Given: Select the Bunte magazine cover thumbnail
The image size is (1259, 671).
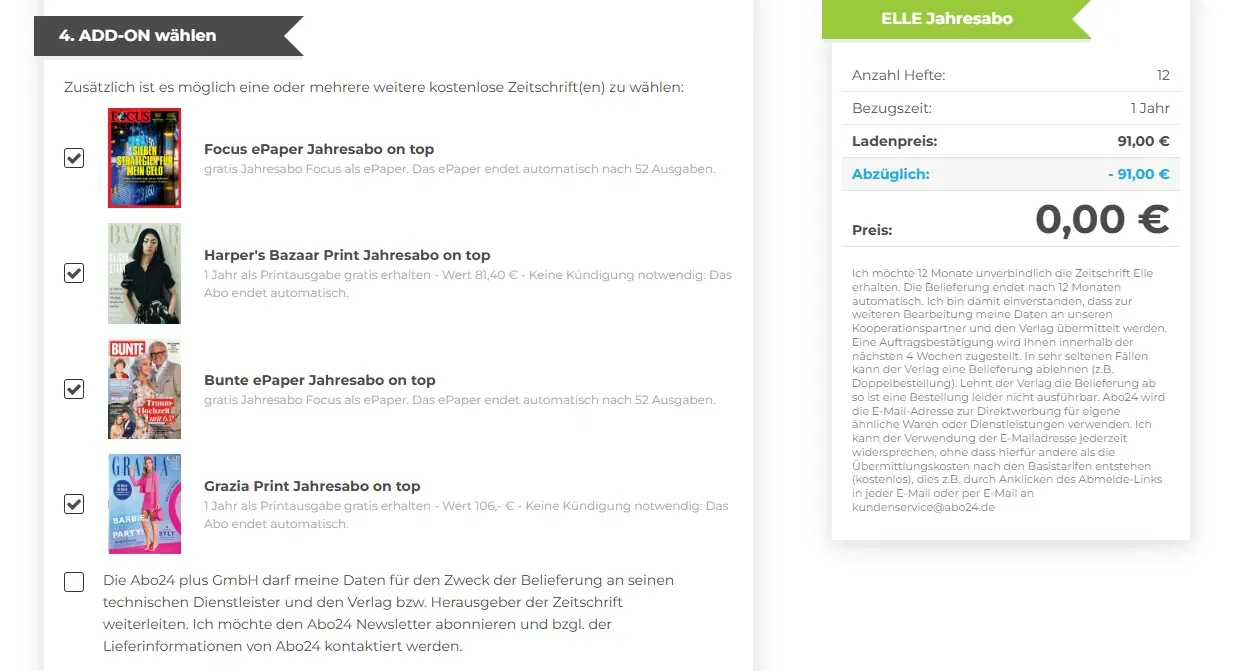Looking at the screenshot, I should 144,389.
